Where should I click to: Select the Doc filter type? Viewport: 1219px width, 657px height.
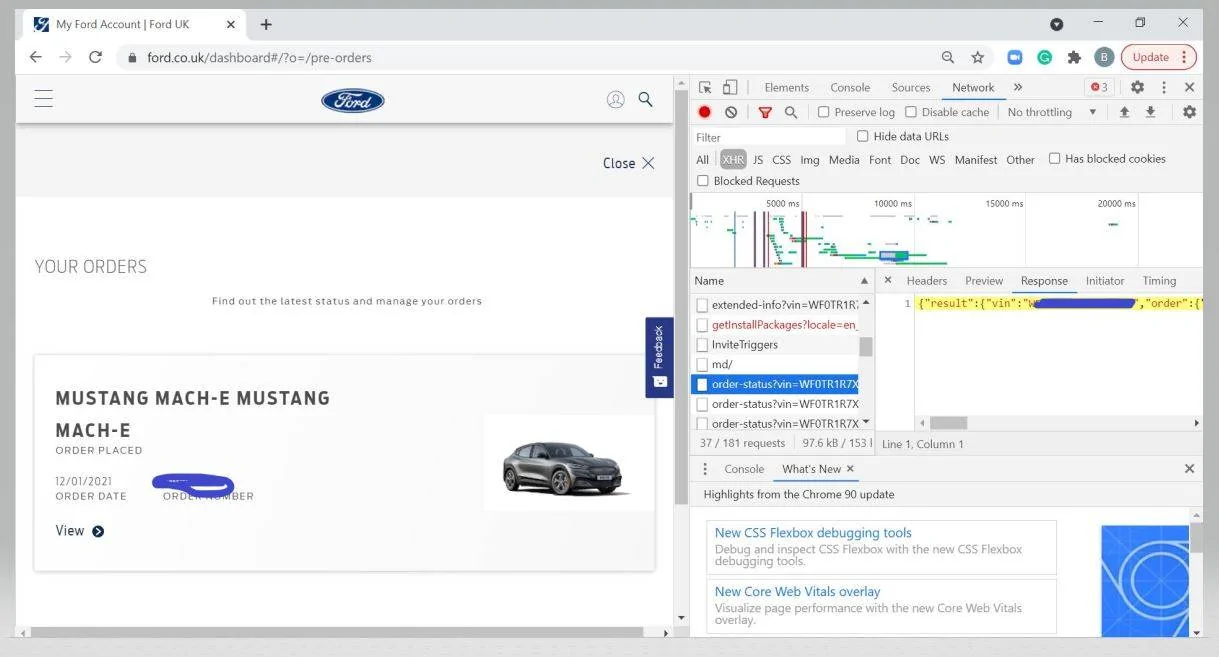coord(910,160)
